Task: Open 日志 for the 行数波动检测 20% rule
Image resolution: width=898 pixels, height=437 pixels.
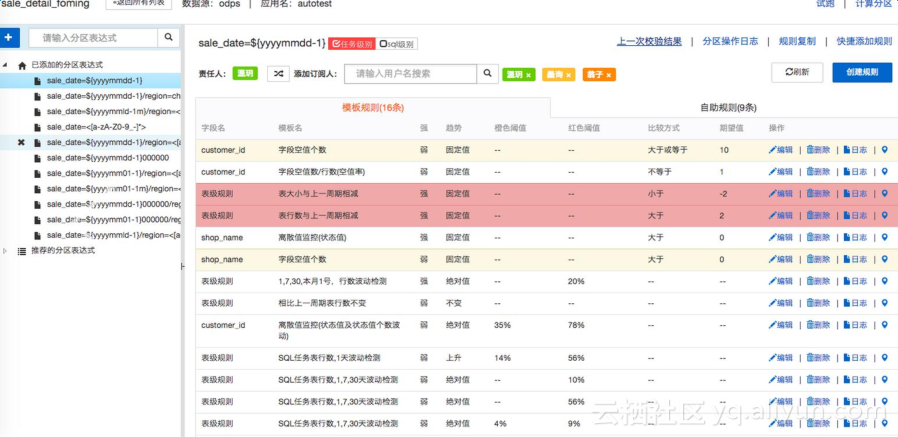Action: [855, 281]
